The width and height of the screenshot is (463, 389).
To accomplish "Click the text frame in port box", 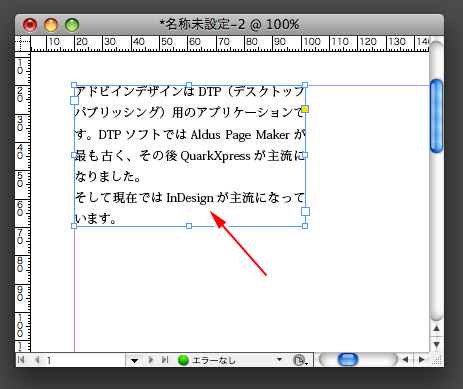I will 74,100.
